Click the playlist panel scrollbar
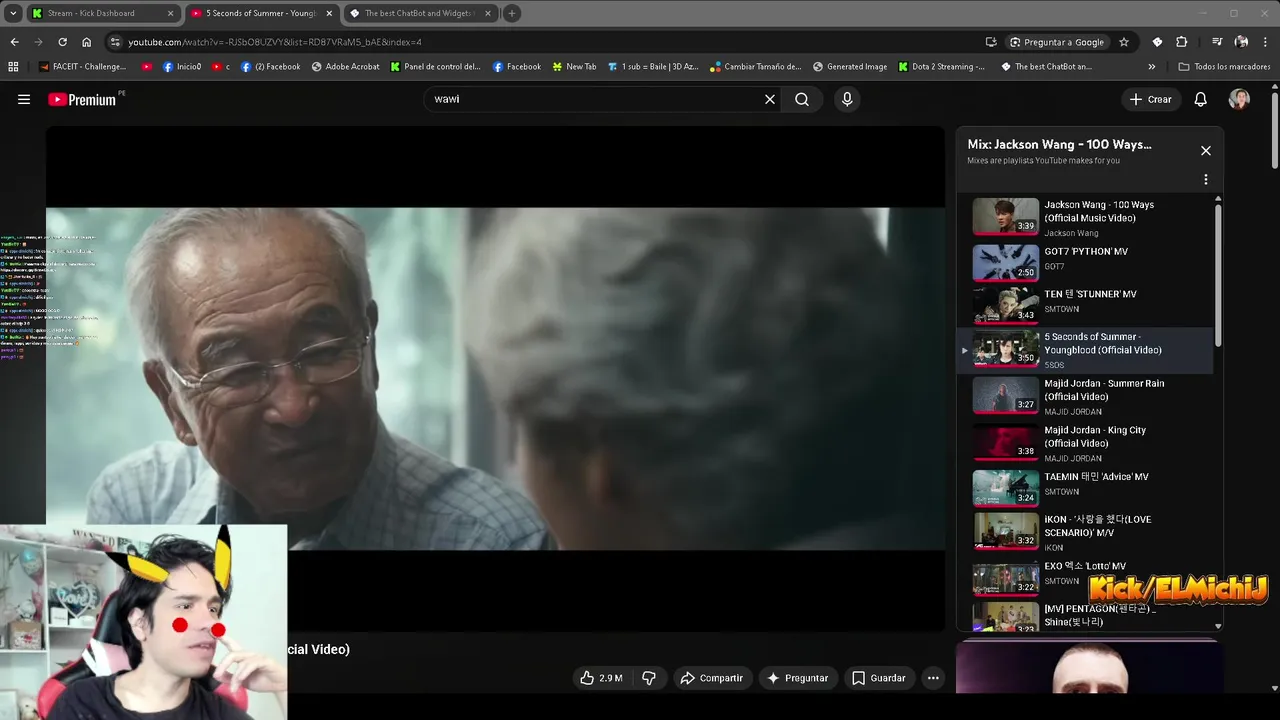The width and height of the screenshot is (1280, 720). coord(1218,275)
